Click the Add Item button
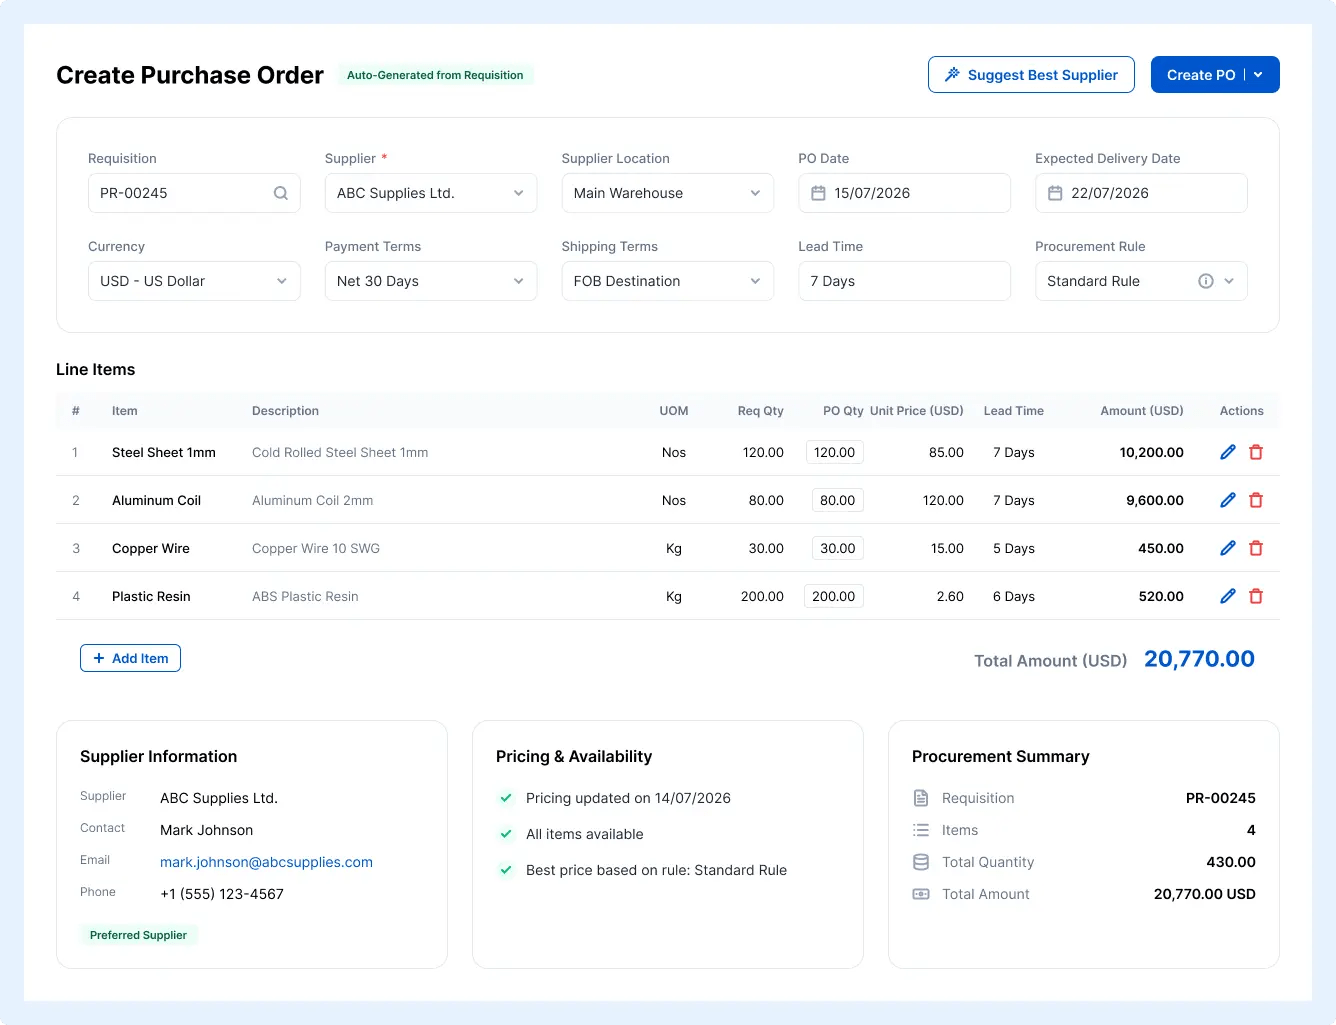The width and height of the screenshot is (1336, 1025). click(130, 658)
